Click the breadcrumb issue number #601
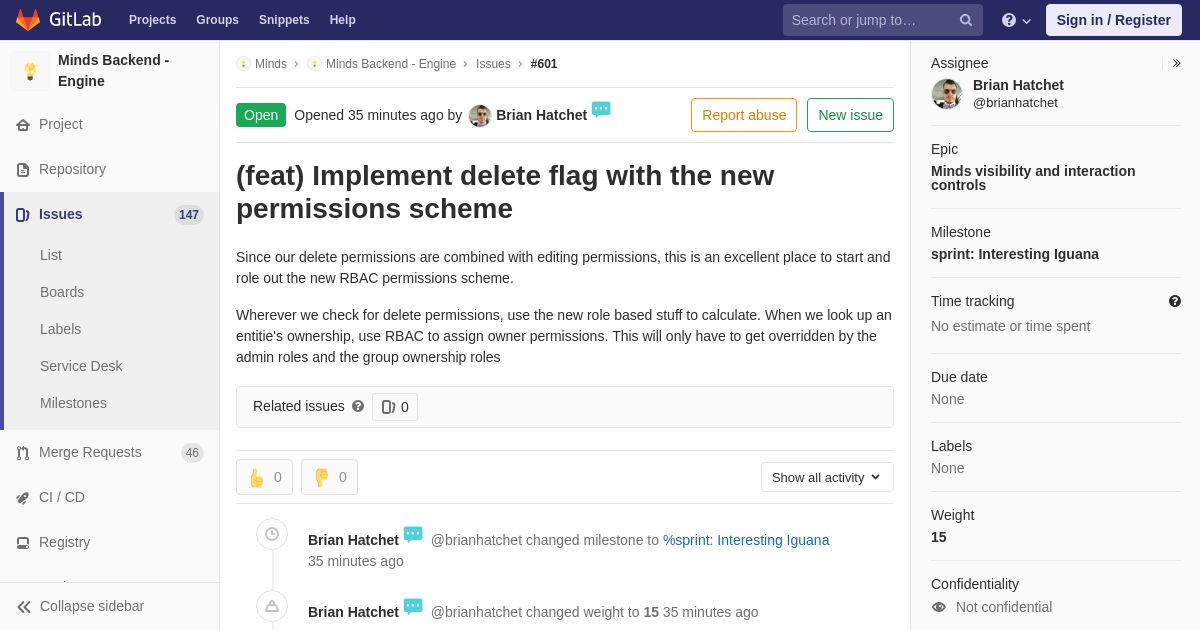 (544, 64)
